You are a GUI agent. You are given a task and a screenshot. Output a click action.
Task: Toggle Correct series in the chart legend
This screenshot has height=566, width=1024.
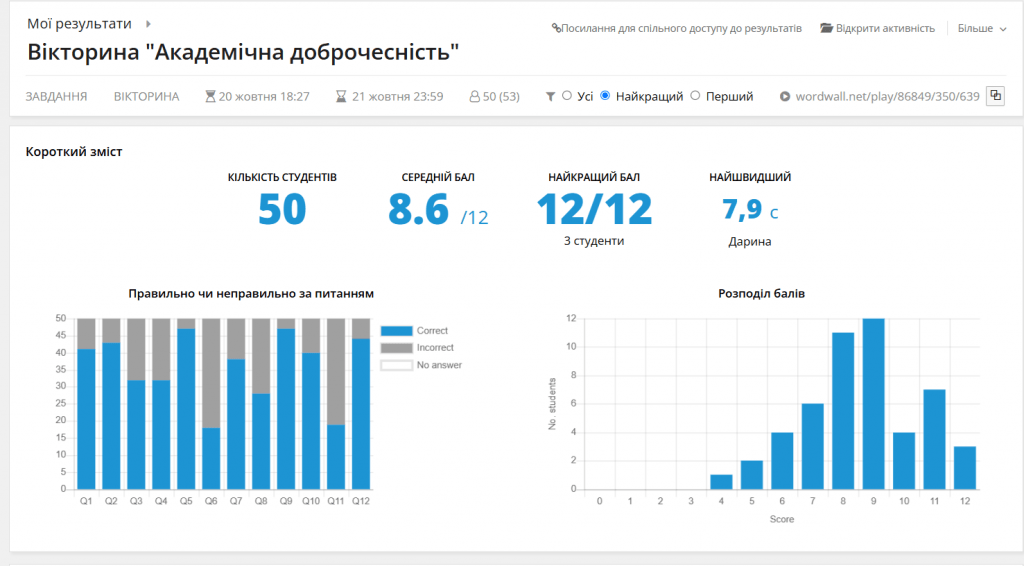(x=396, y=331)
